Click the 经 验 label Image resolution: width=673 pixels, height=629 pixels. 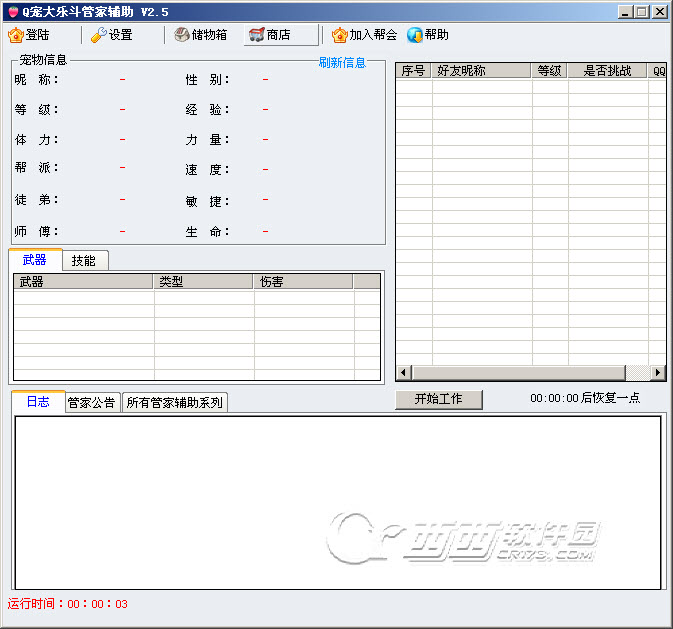point(208,109)
